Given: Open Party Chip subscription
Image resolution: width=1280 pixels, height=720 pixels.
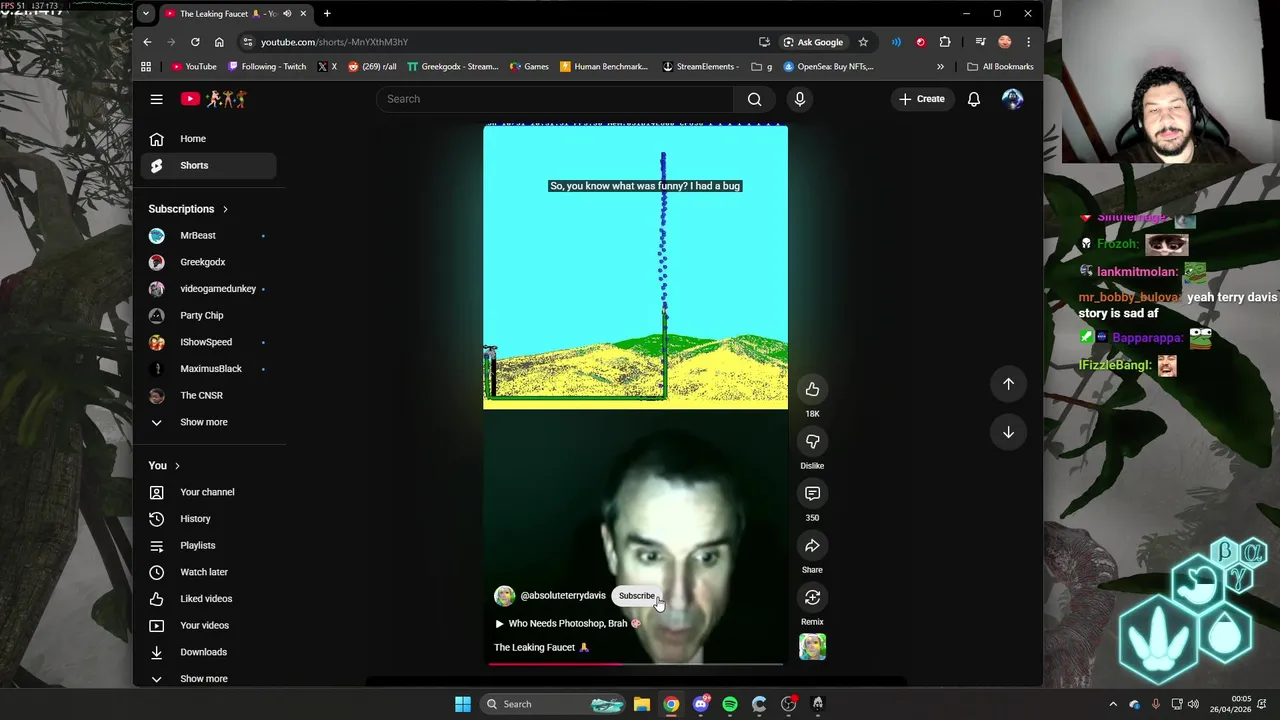Looking at the screenshot, I should click(x=207, y=315).
